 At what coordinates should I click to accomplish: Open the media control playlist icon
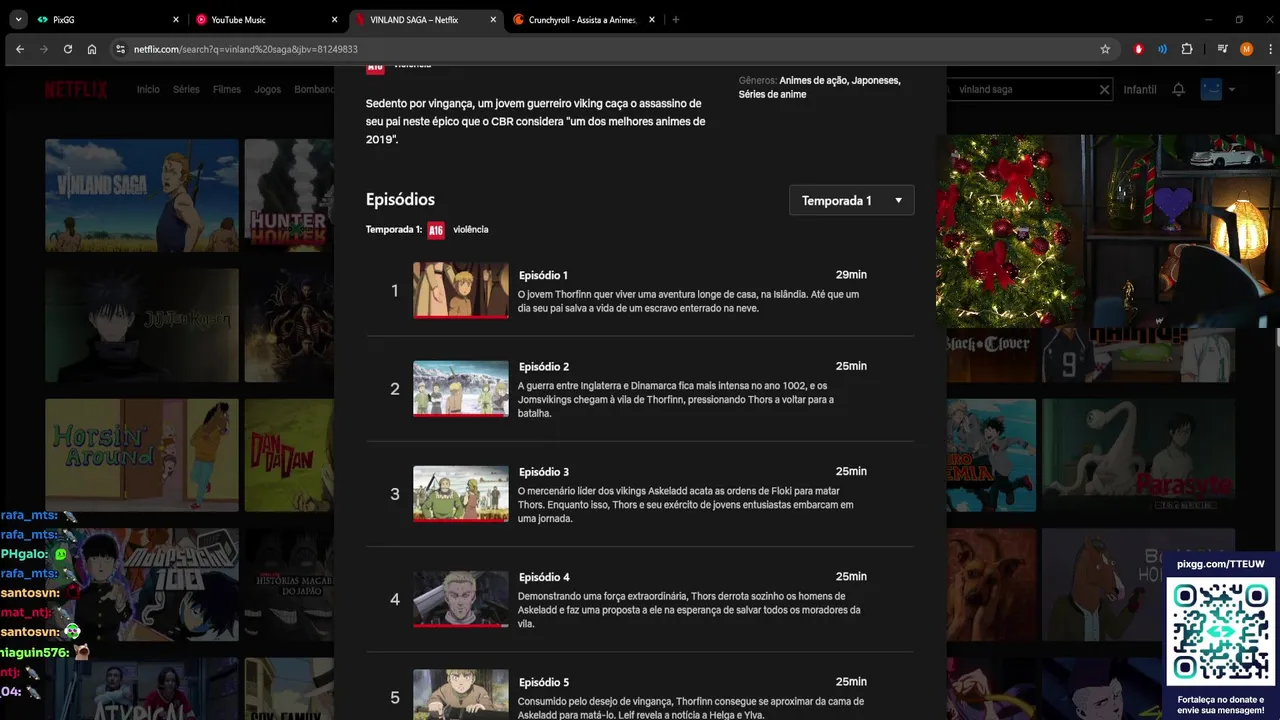(x=1222, y=49)
